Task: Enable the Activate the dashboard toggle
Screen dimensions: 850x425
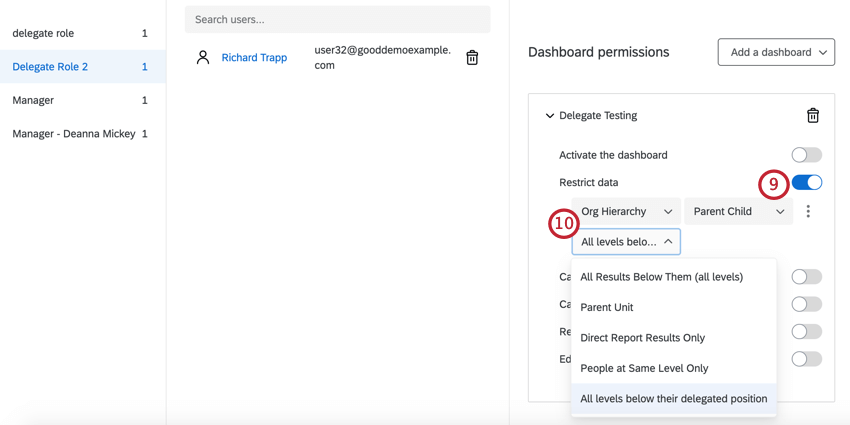Action: (806, 155)
